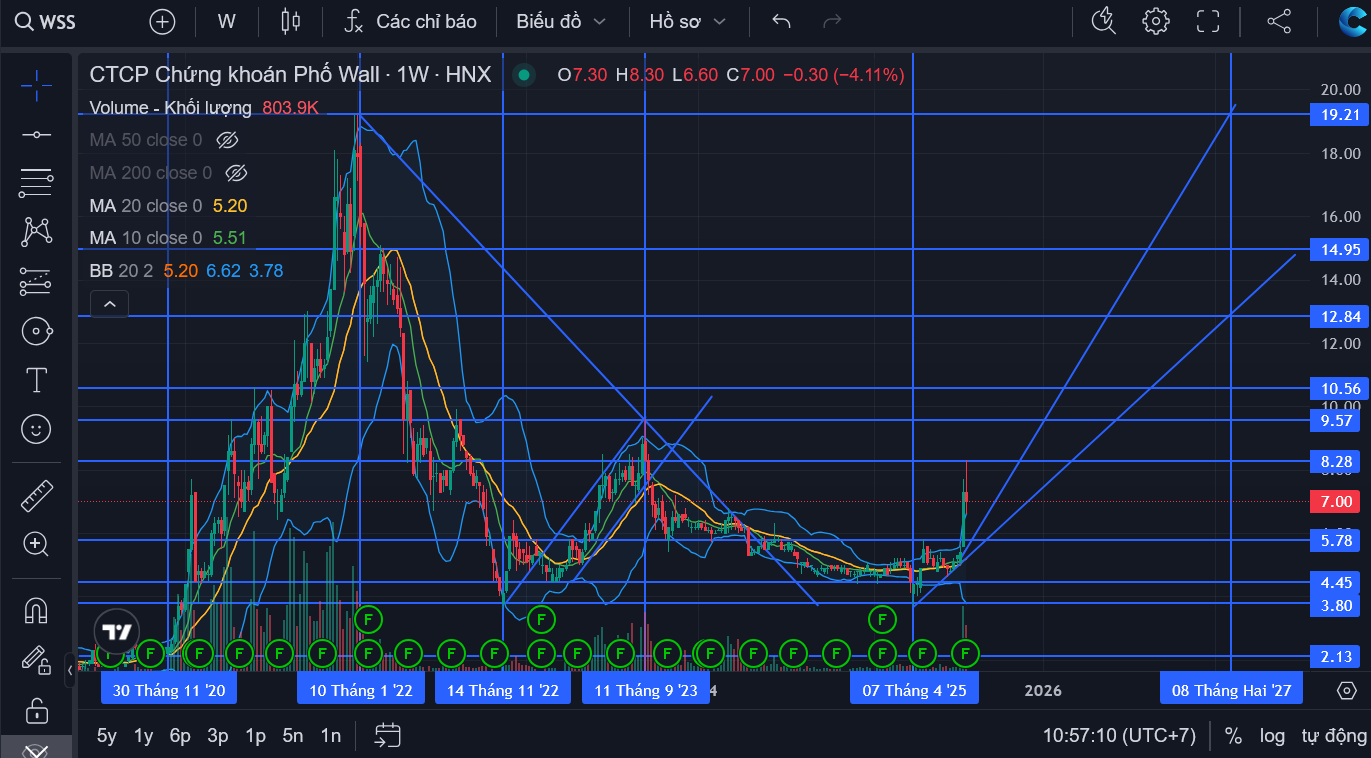
Task: Select the 5y date range
Action: [107, 736]
